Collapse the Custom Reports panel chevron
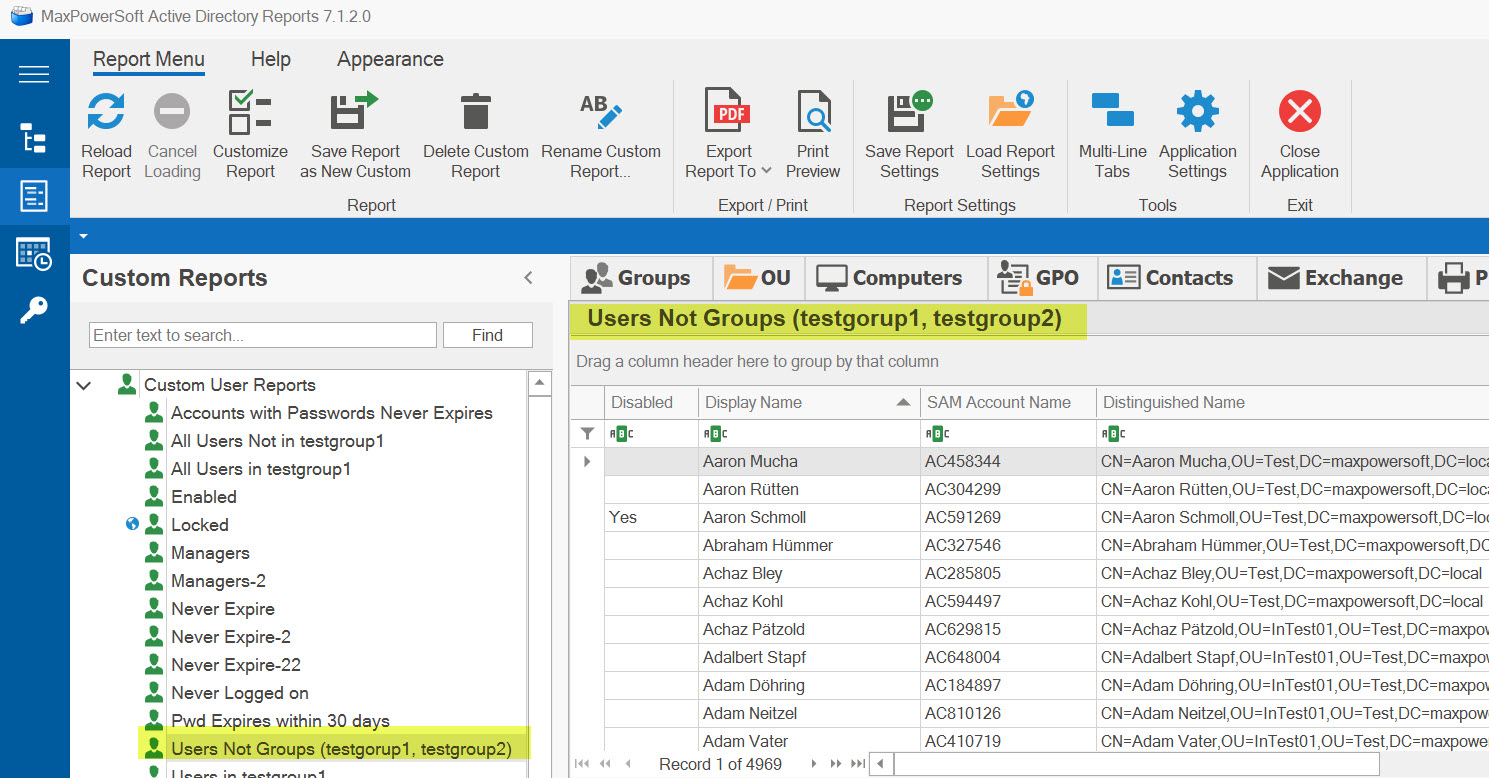The width and height of the screenshot is (1489, 778). tap(529, 278)
